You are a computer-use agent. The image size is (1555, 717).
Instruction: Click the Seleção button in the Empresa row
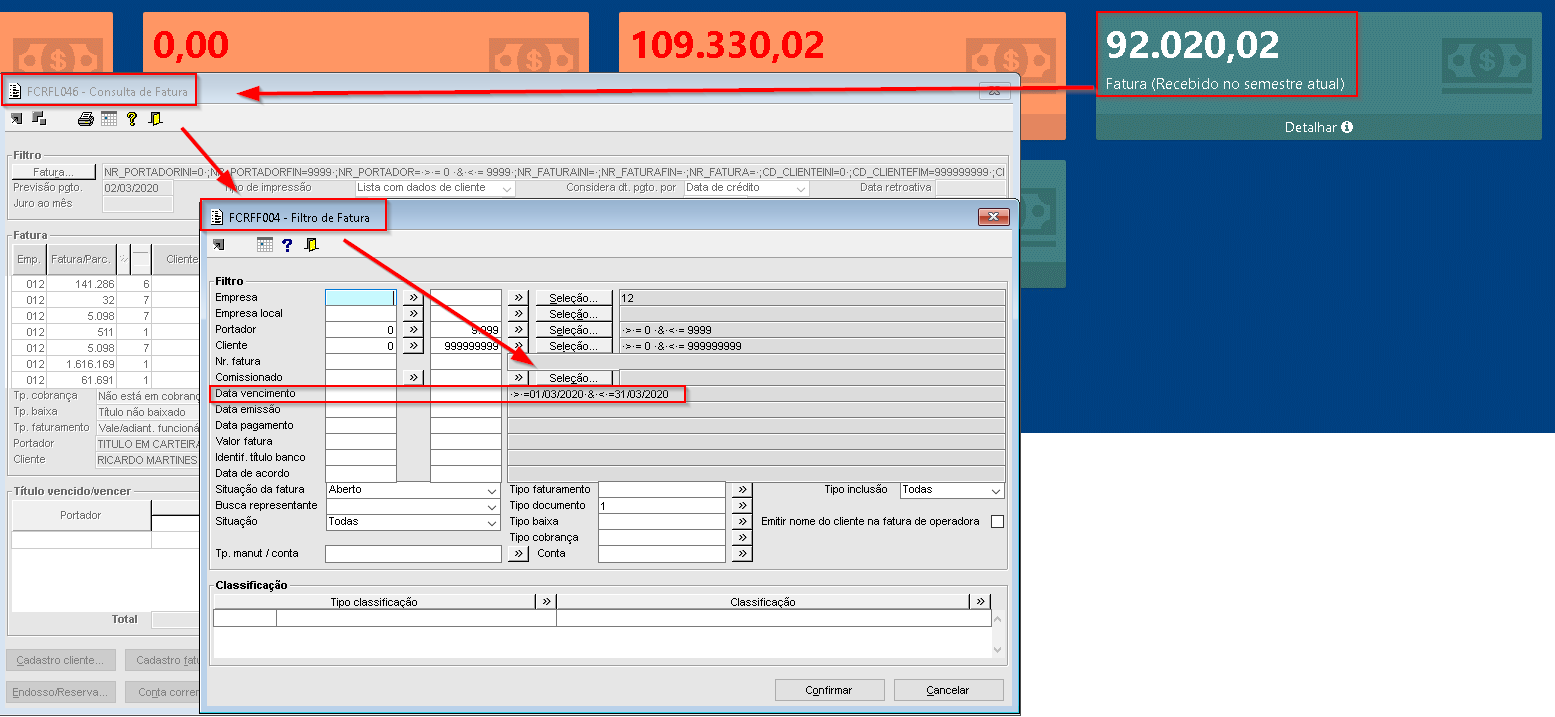click(x=574, y=298)
